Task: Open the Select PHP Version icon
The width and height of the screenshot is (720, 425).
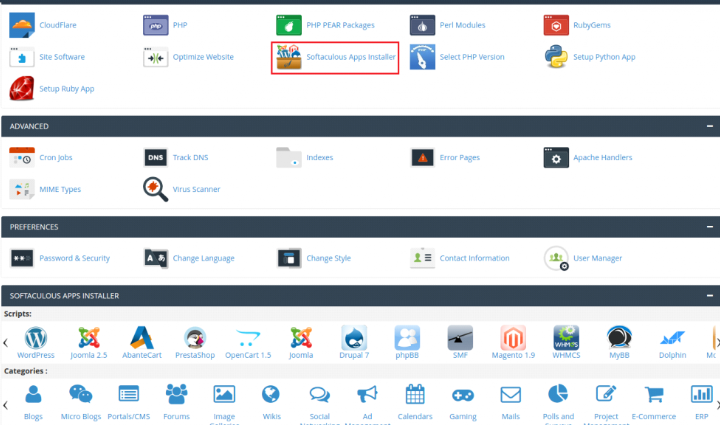Action: pos(422,57)
